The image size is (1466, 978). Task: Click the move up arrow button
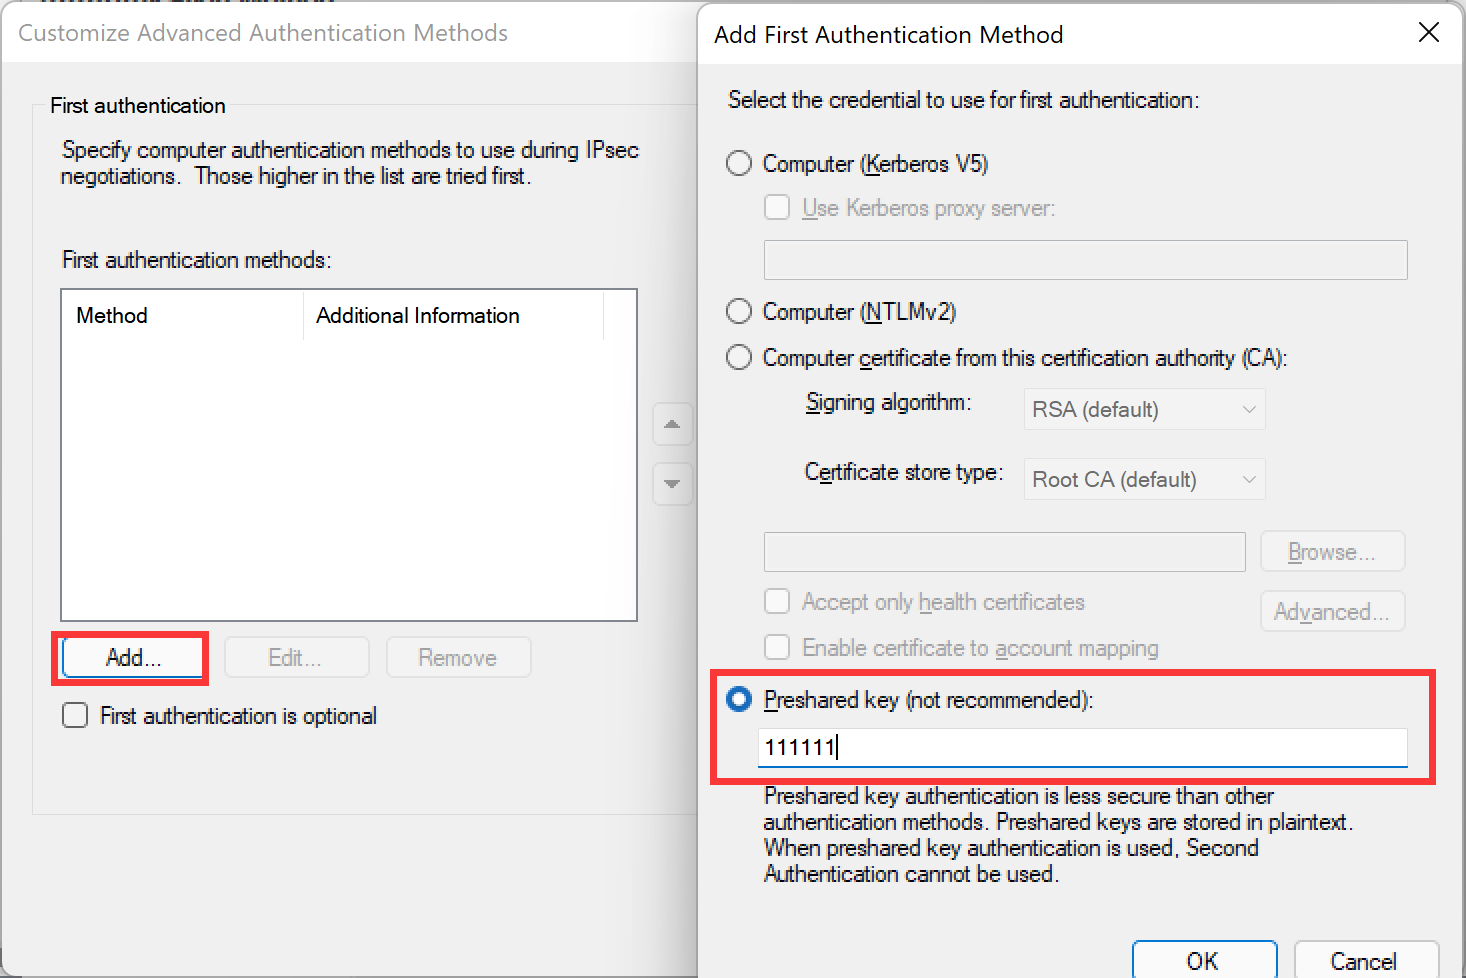pos(672,425)
